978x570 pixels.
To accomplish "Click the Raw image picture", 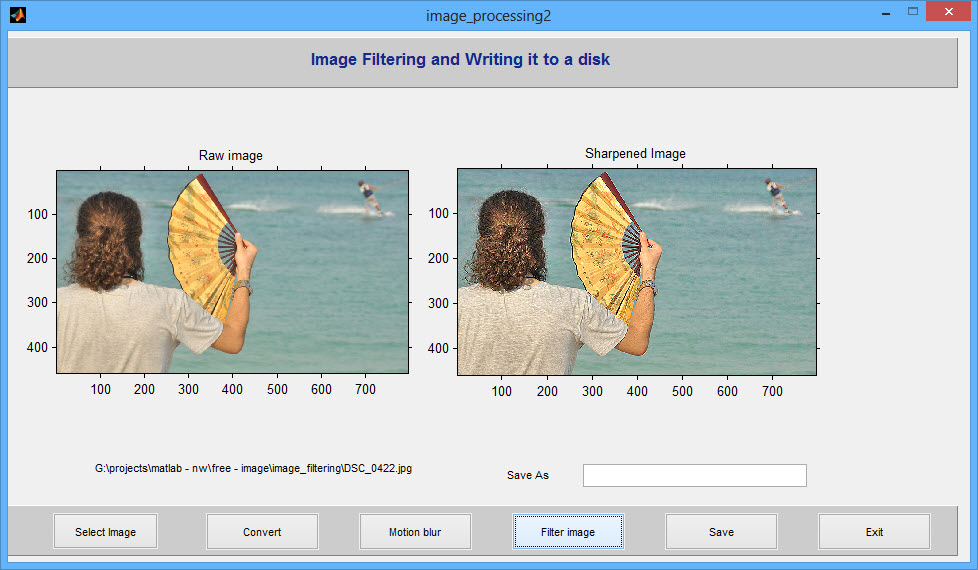I will pos(233,272).
